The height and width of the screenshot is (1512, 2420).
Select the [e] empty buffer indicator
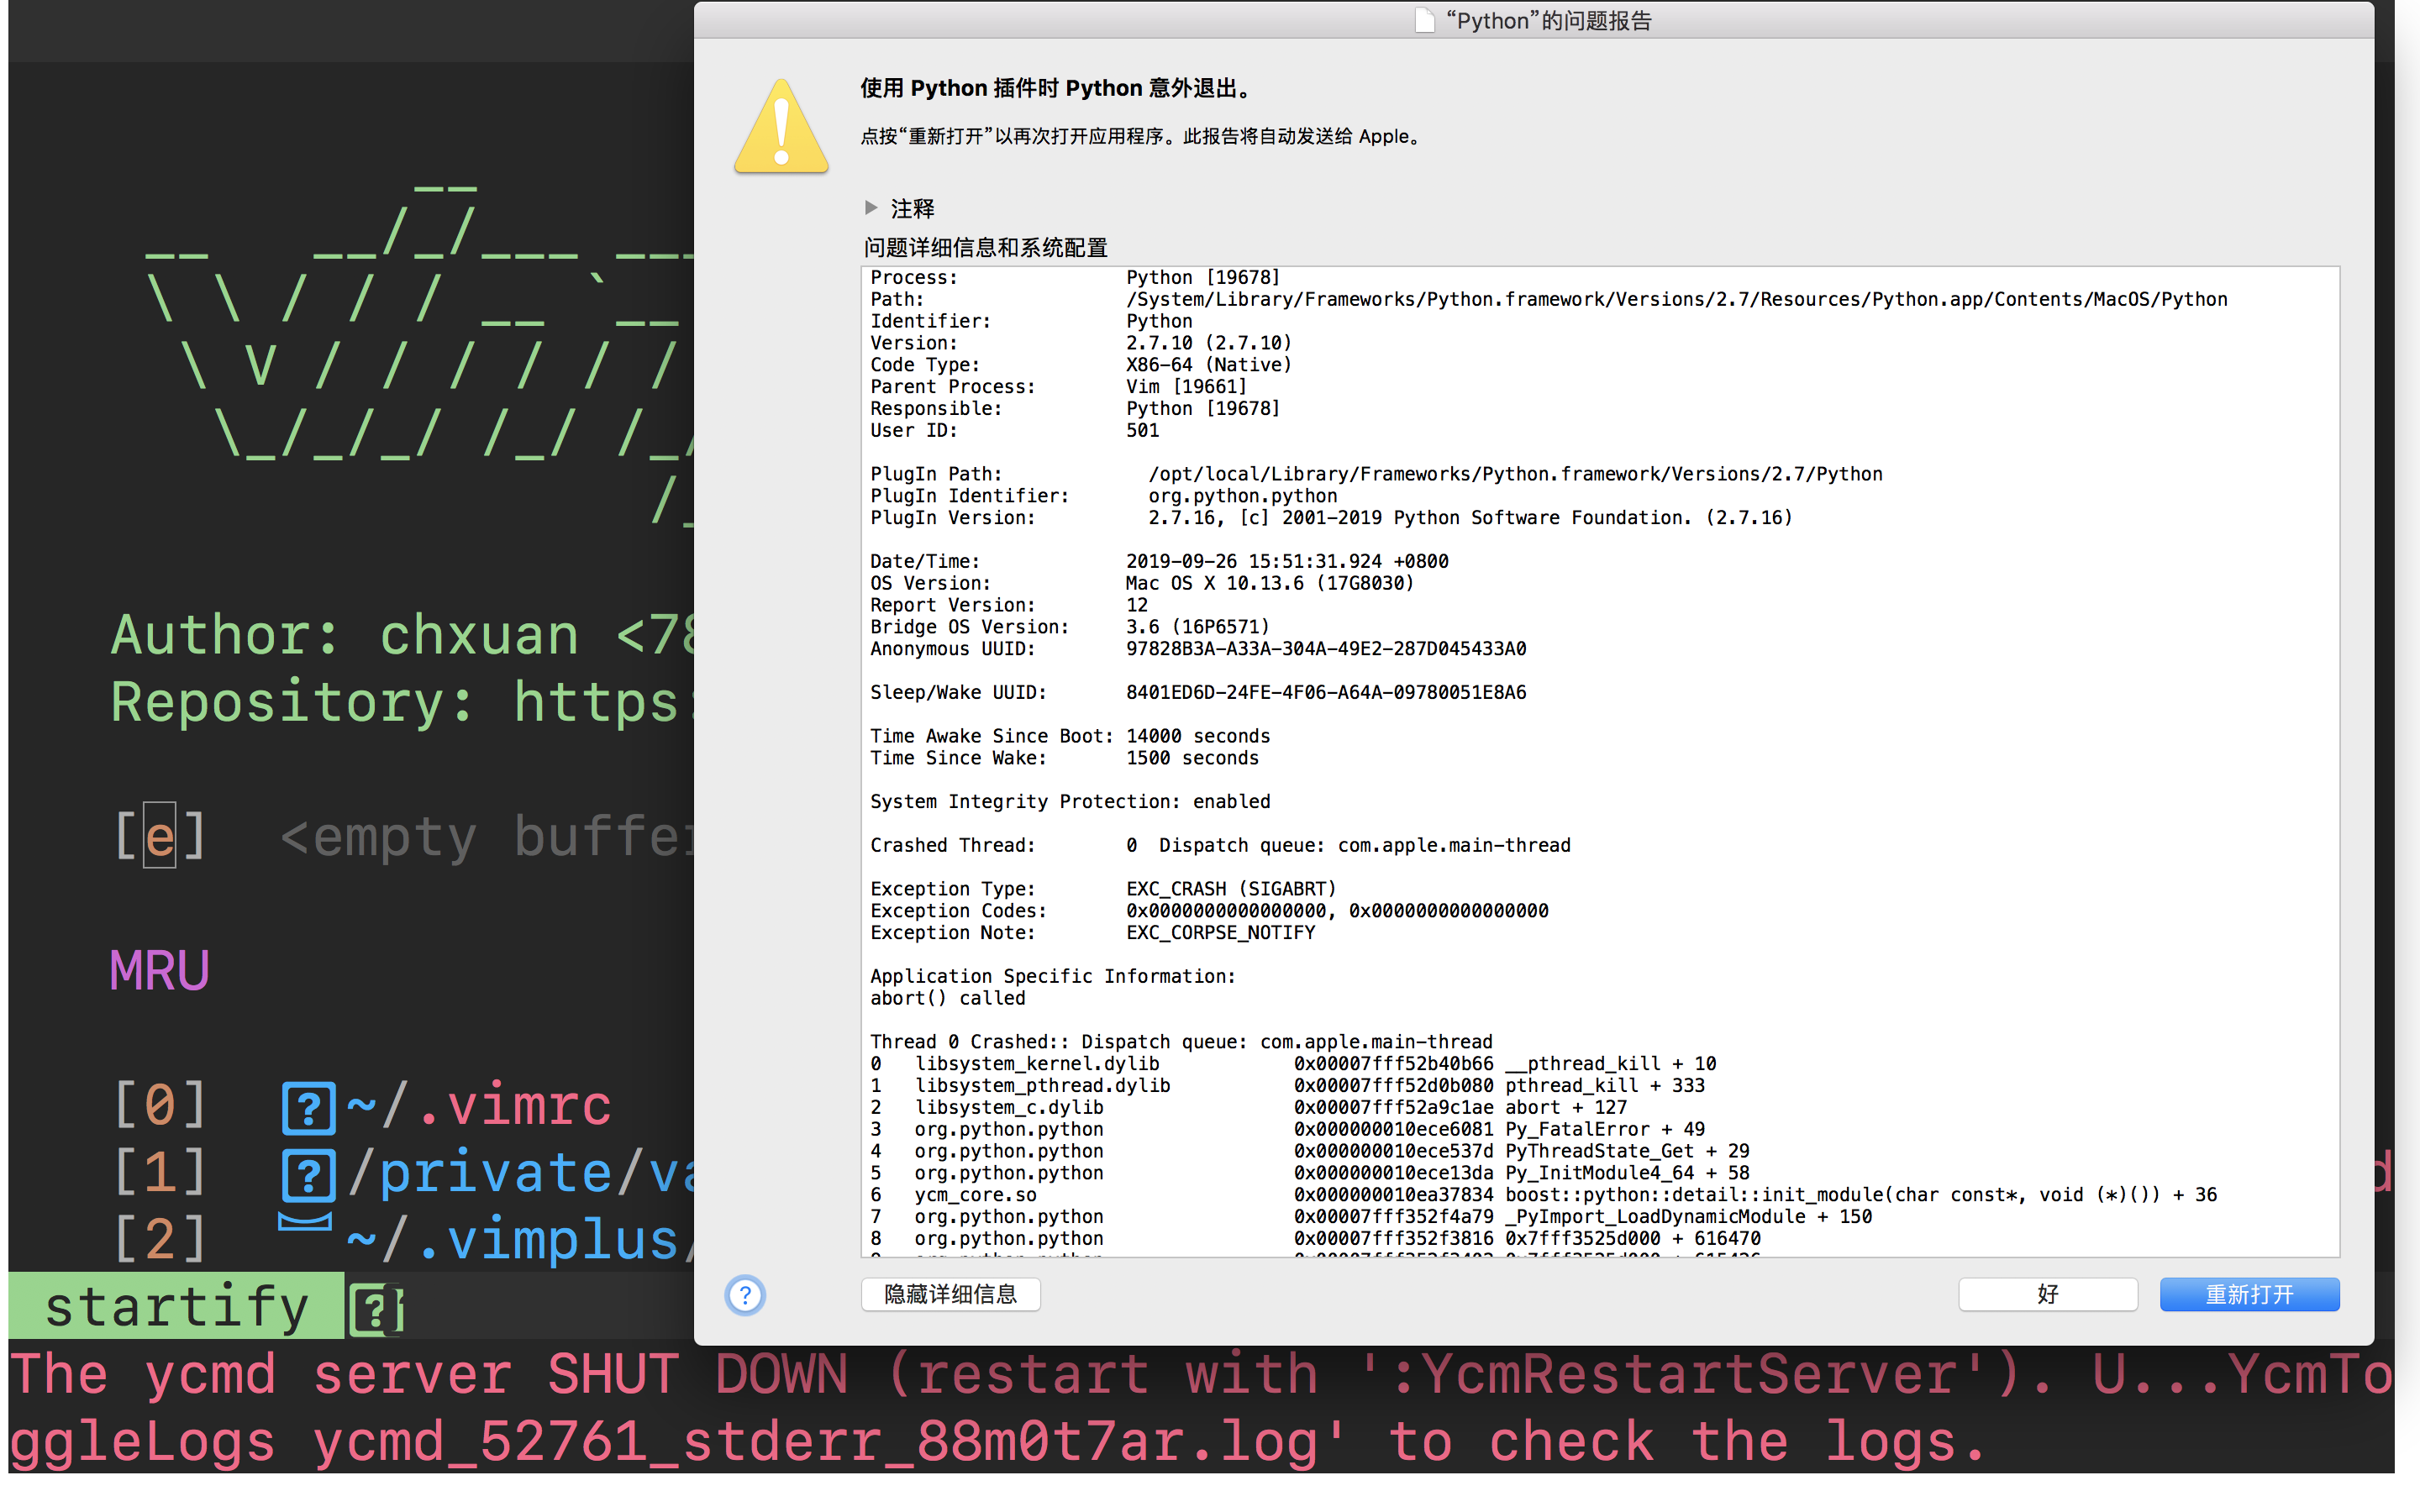point(160,836)
